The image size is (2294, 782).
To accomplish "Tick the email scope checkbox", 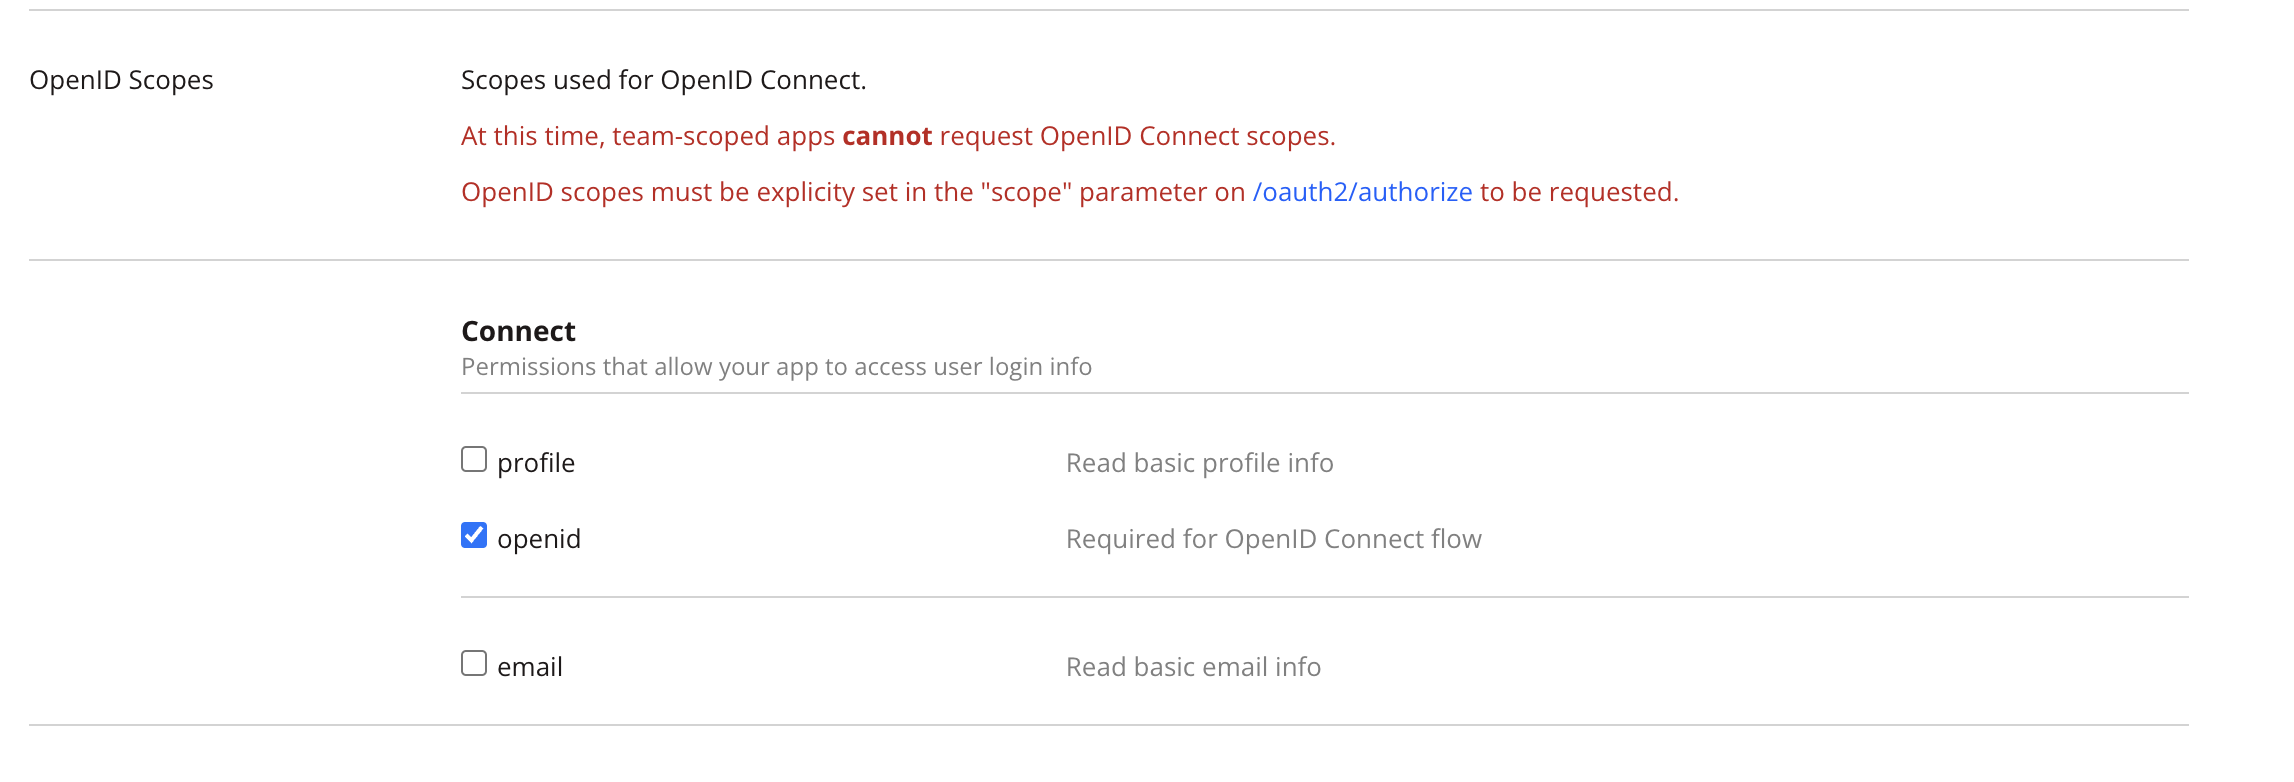I will [474, 664].
